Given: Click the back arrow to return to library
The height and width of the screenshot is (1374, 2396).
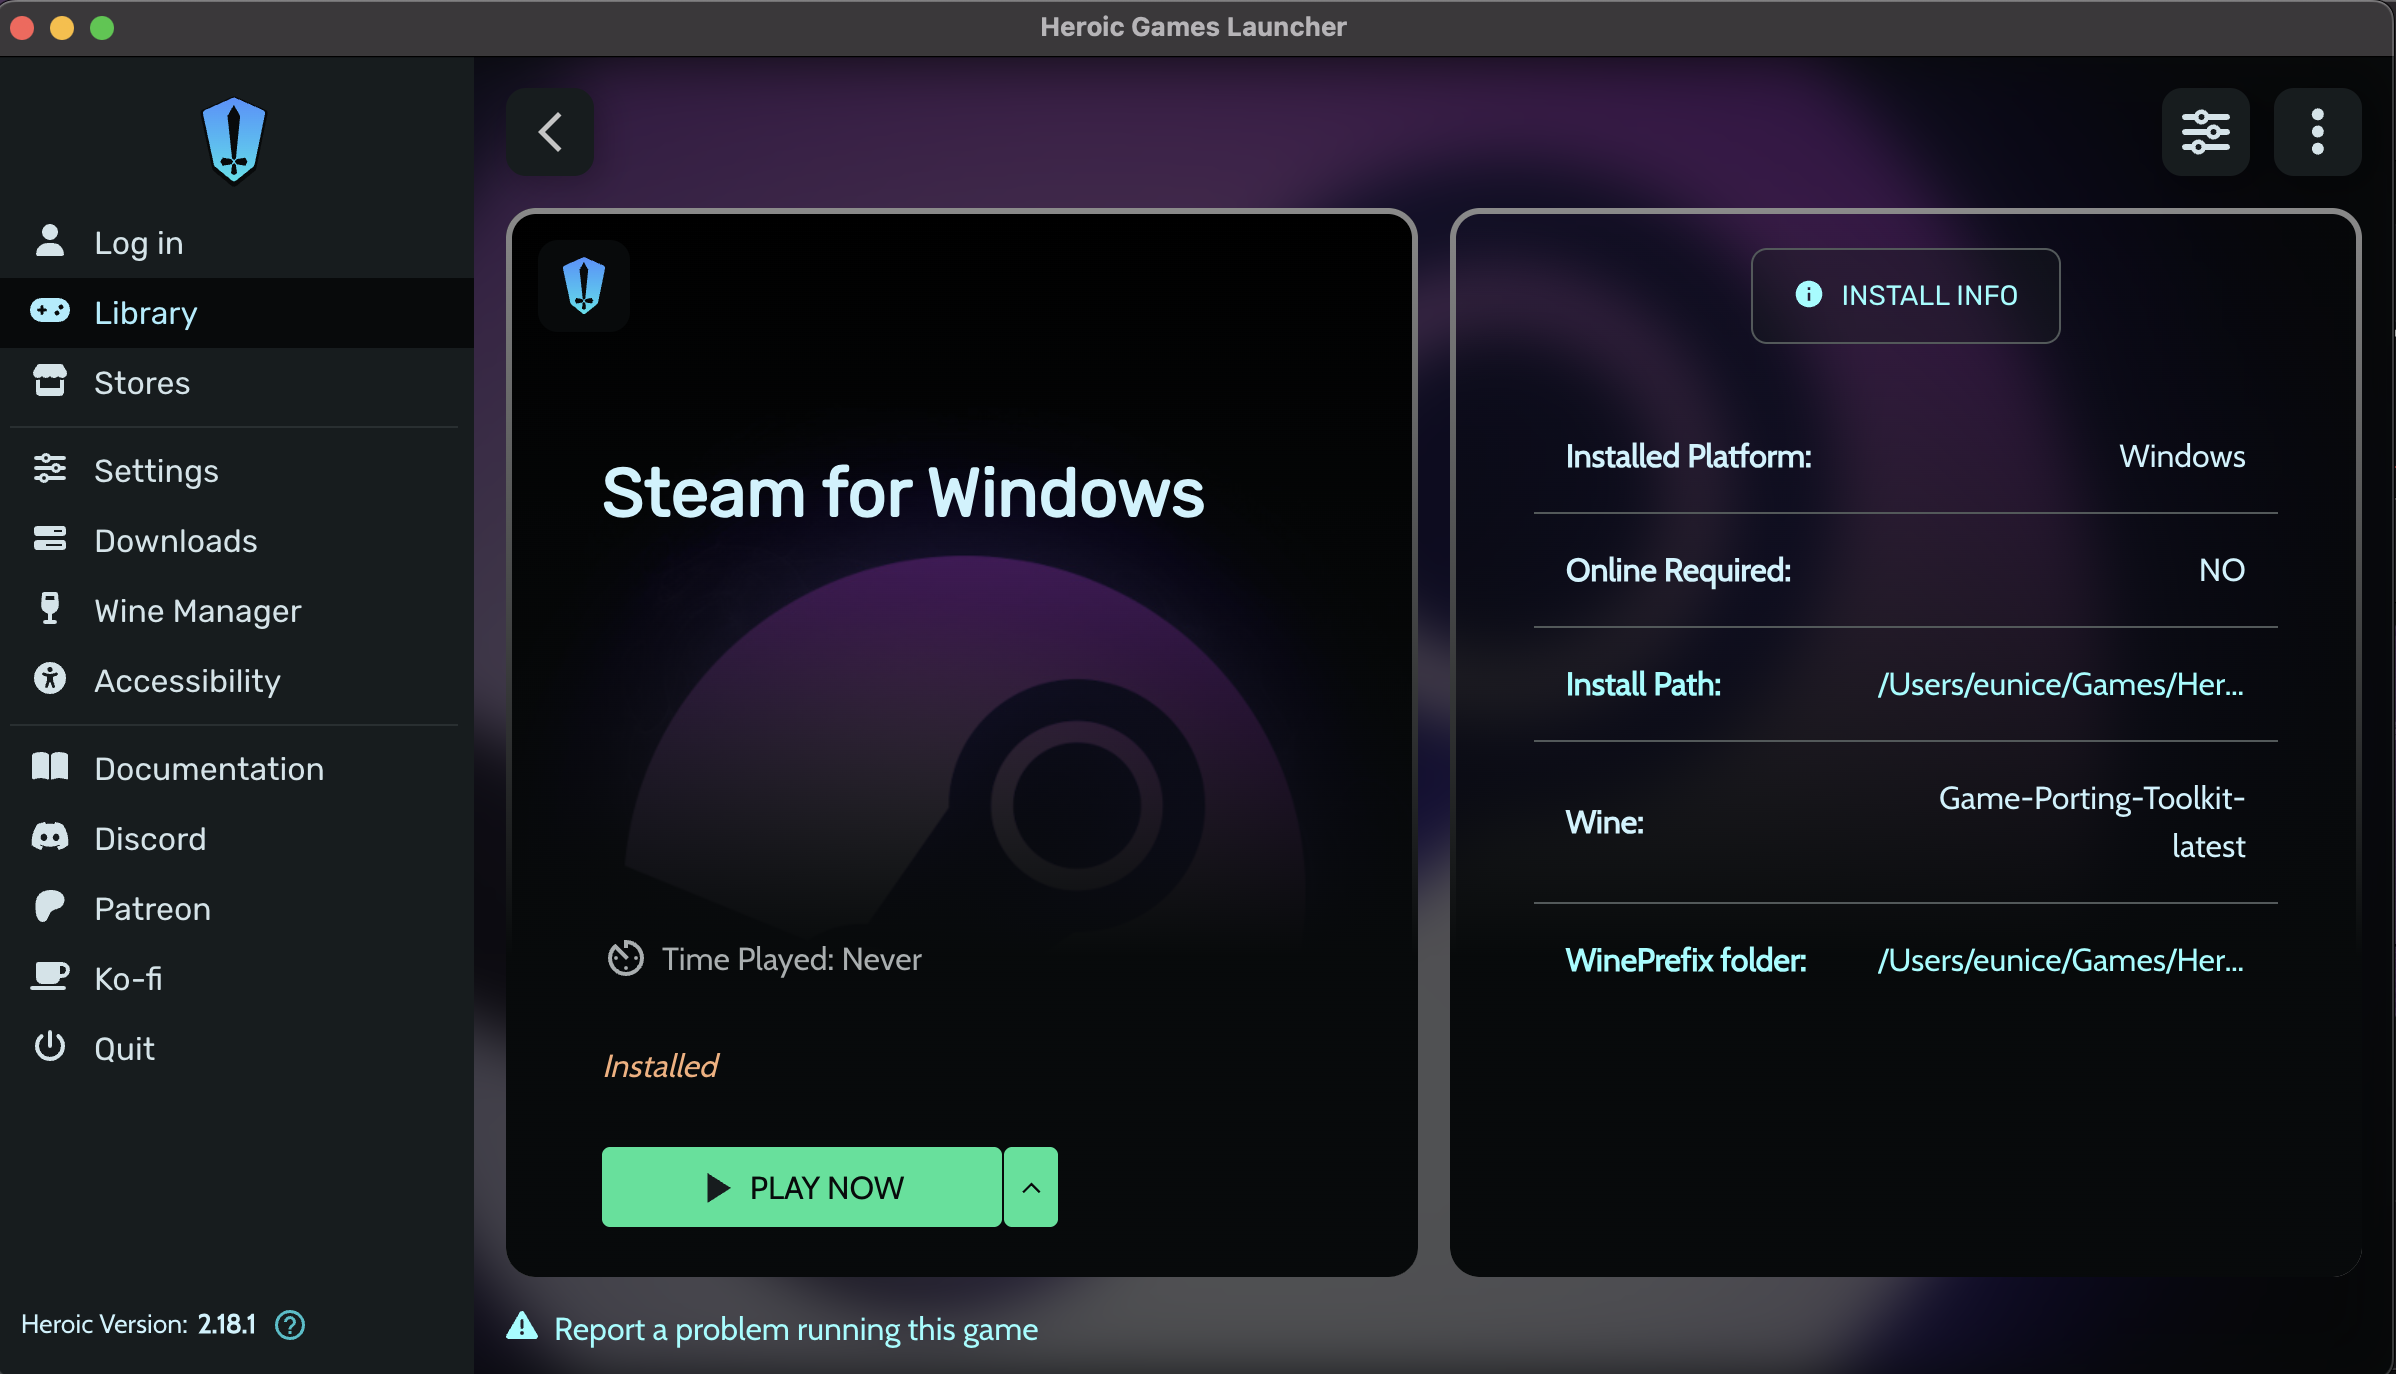Looking at the screenshot, I should tap(549, 131).
